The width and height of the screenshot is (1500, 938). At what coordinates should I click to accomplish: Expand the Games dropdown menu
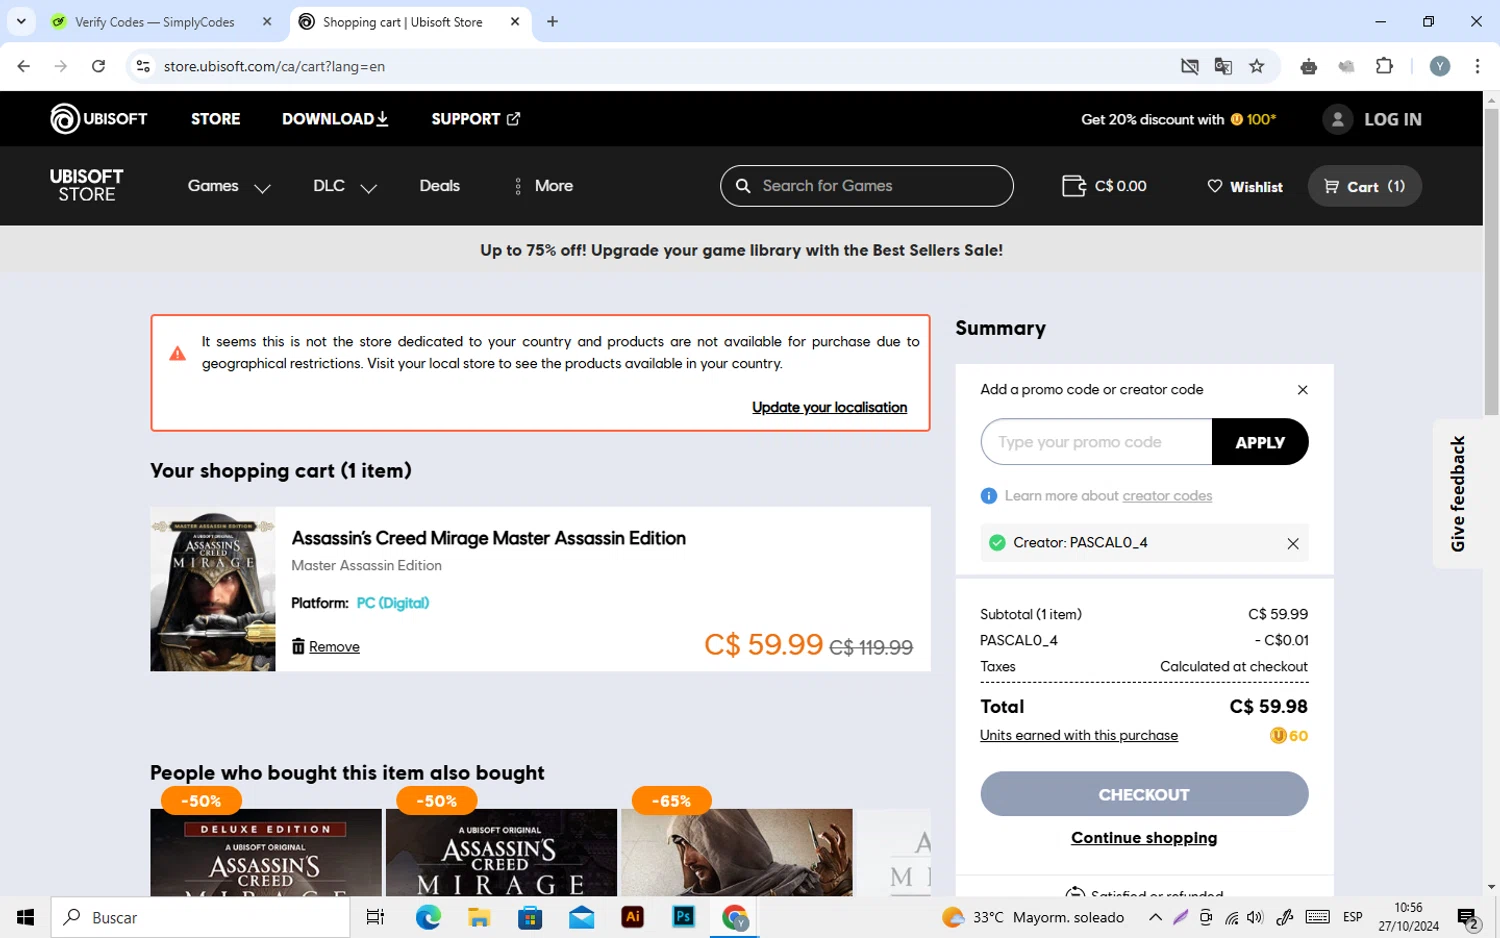[229, 186]
